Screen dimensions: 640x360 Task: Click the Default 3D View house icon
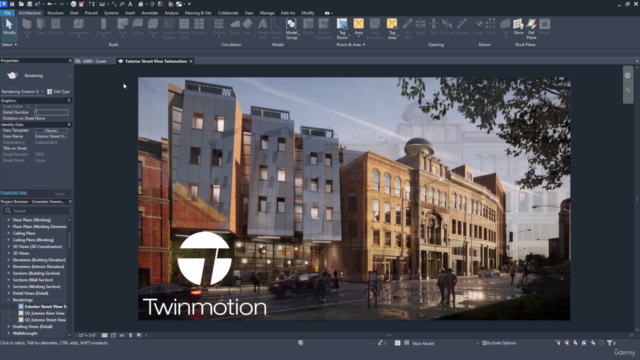coord(140,4)
